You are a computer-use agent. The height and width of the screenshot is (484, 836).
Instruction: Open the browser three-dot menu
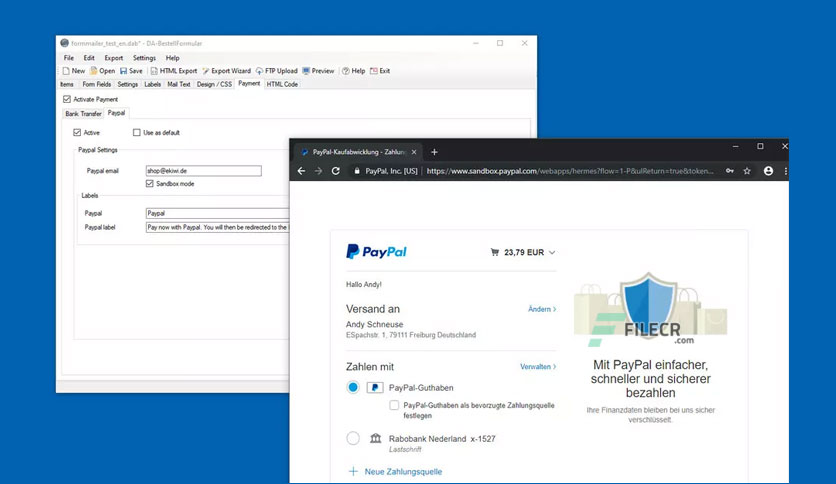click(x=785, y=171)
